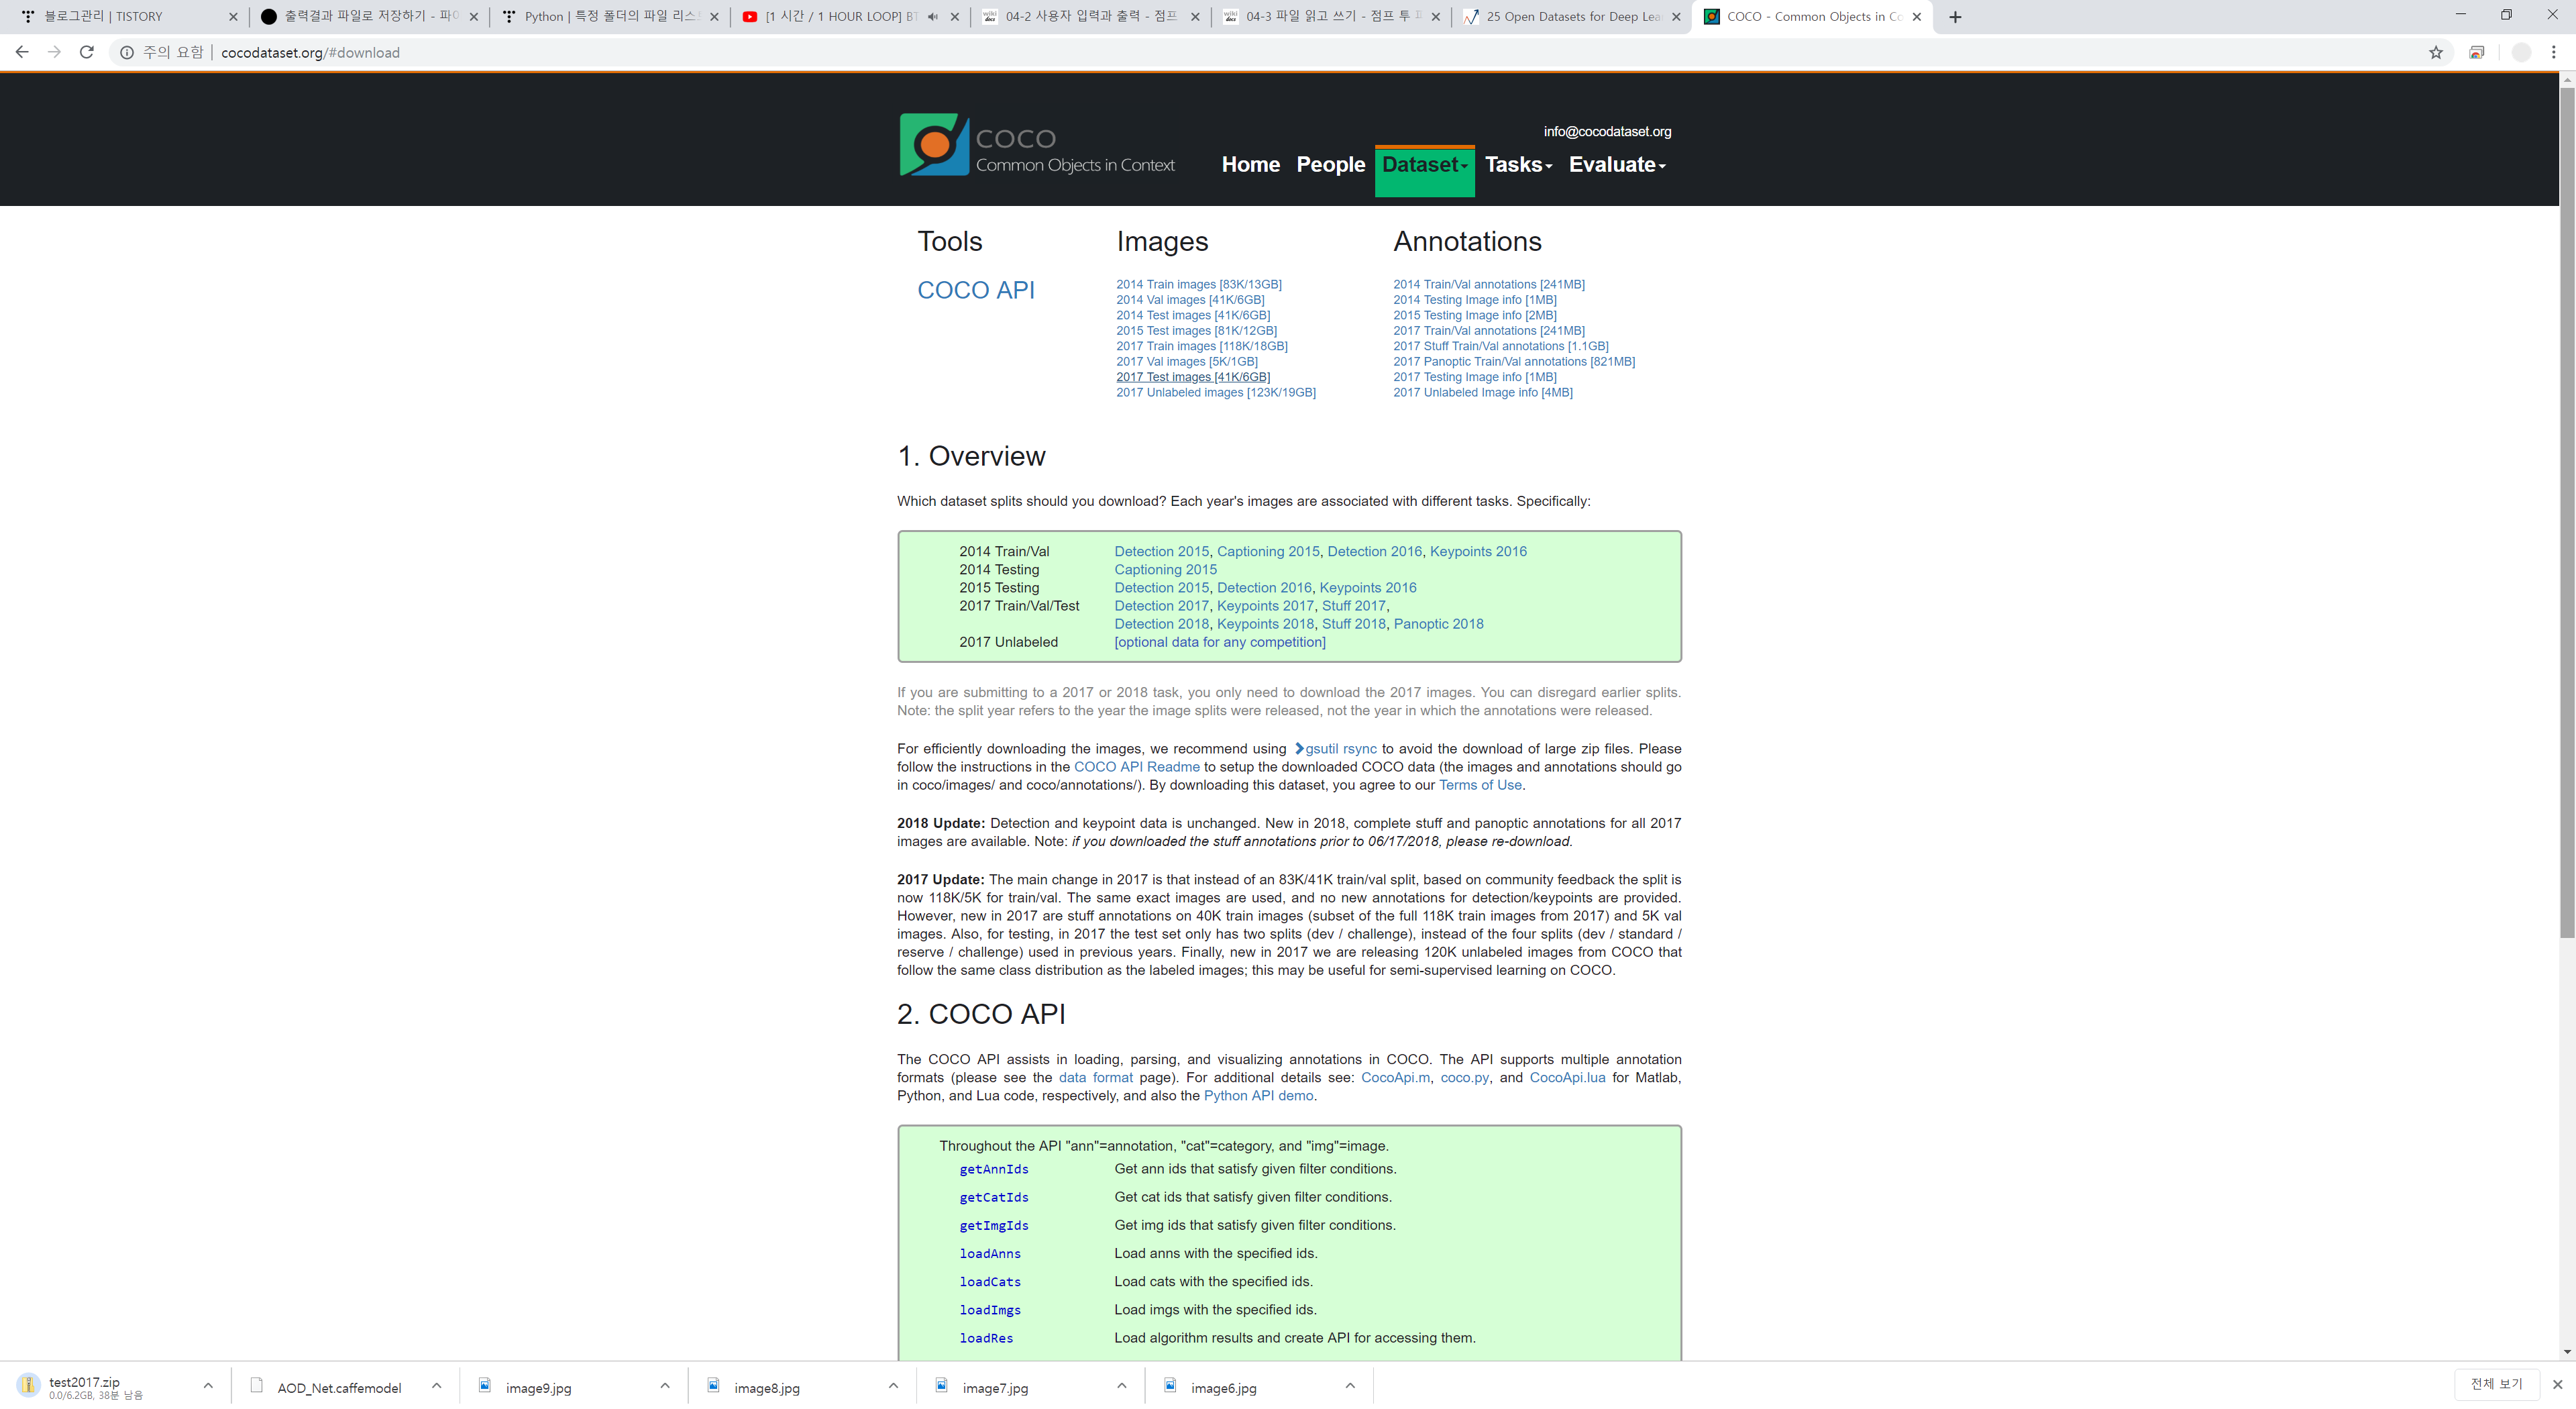Open the COCO API tools link
Image resolution: width=2576 pixels, height=1409 pixels.
(x=975, y=290)
